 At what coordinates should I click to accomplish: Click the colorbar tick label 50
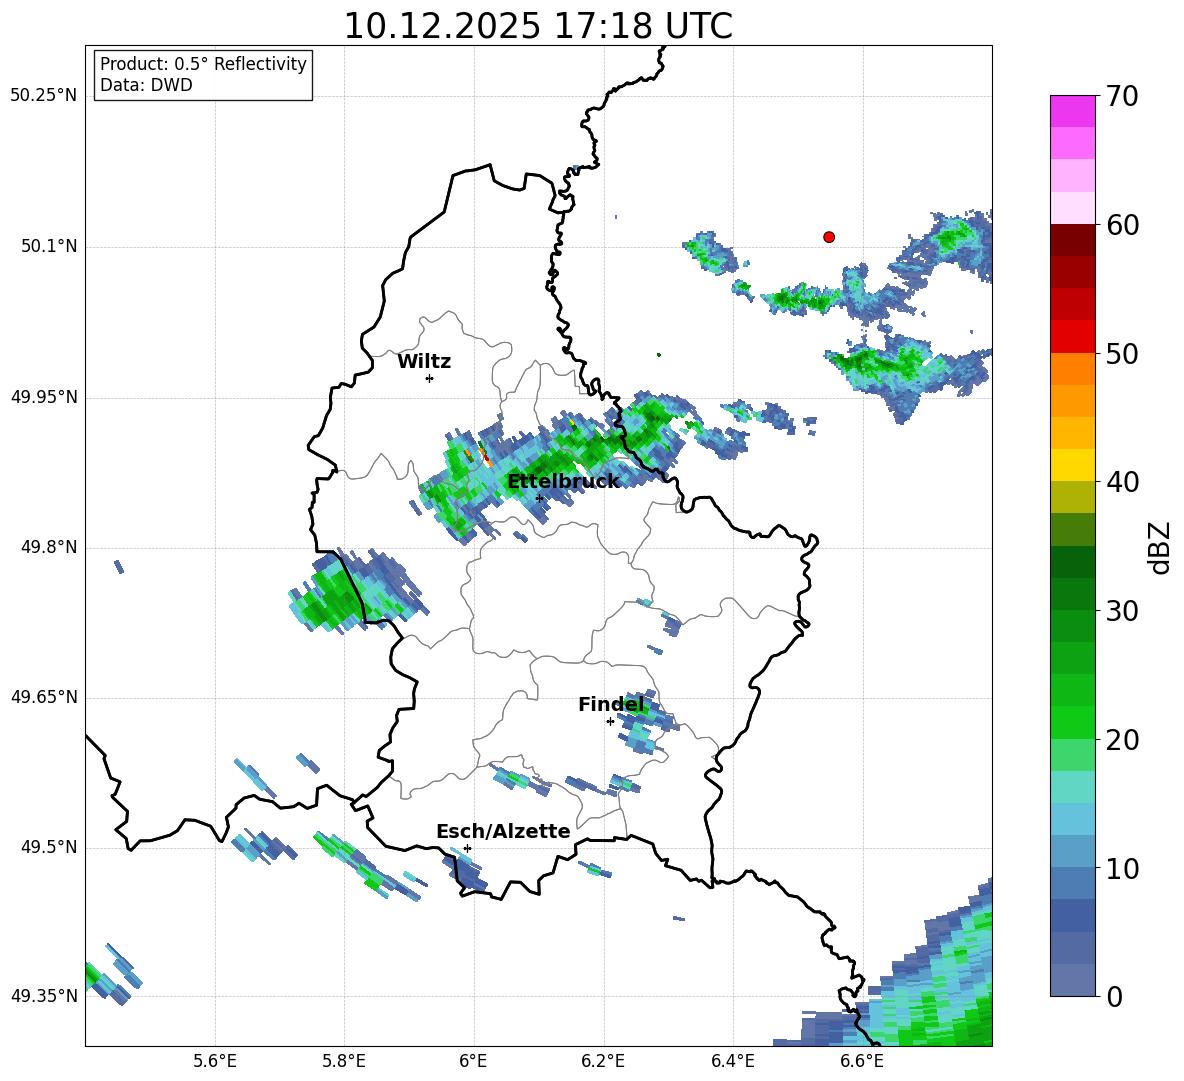(1122, 353)
